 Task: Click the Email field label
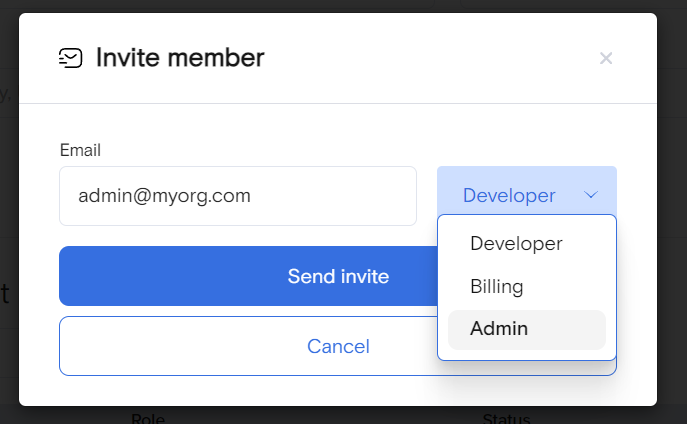pos(80,150)
